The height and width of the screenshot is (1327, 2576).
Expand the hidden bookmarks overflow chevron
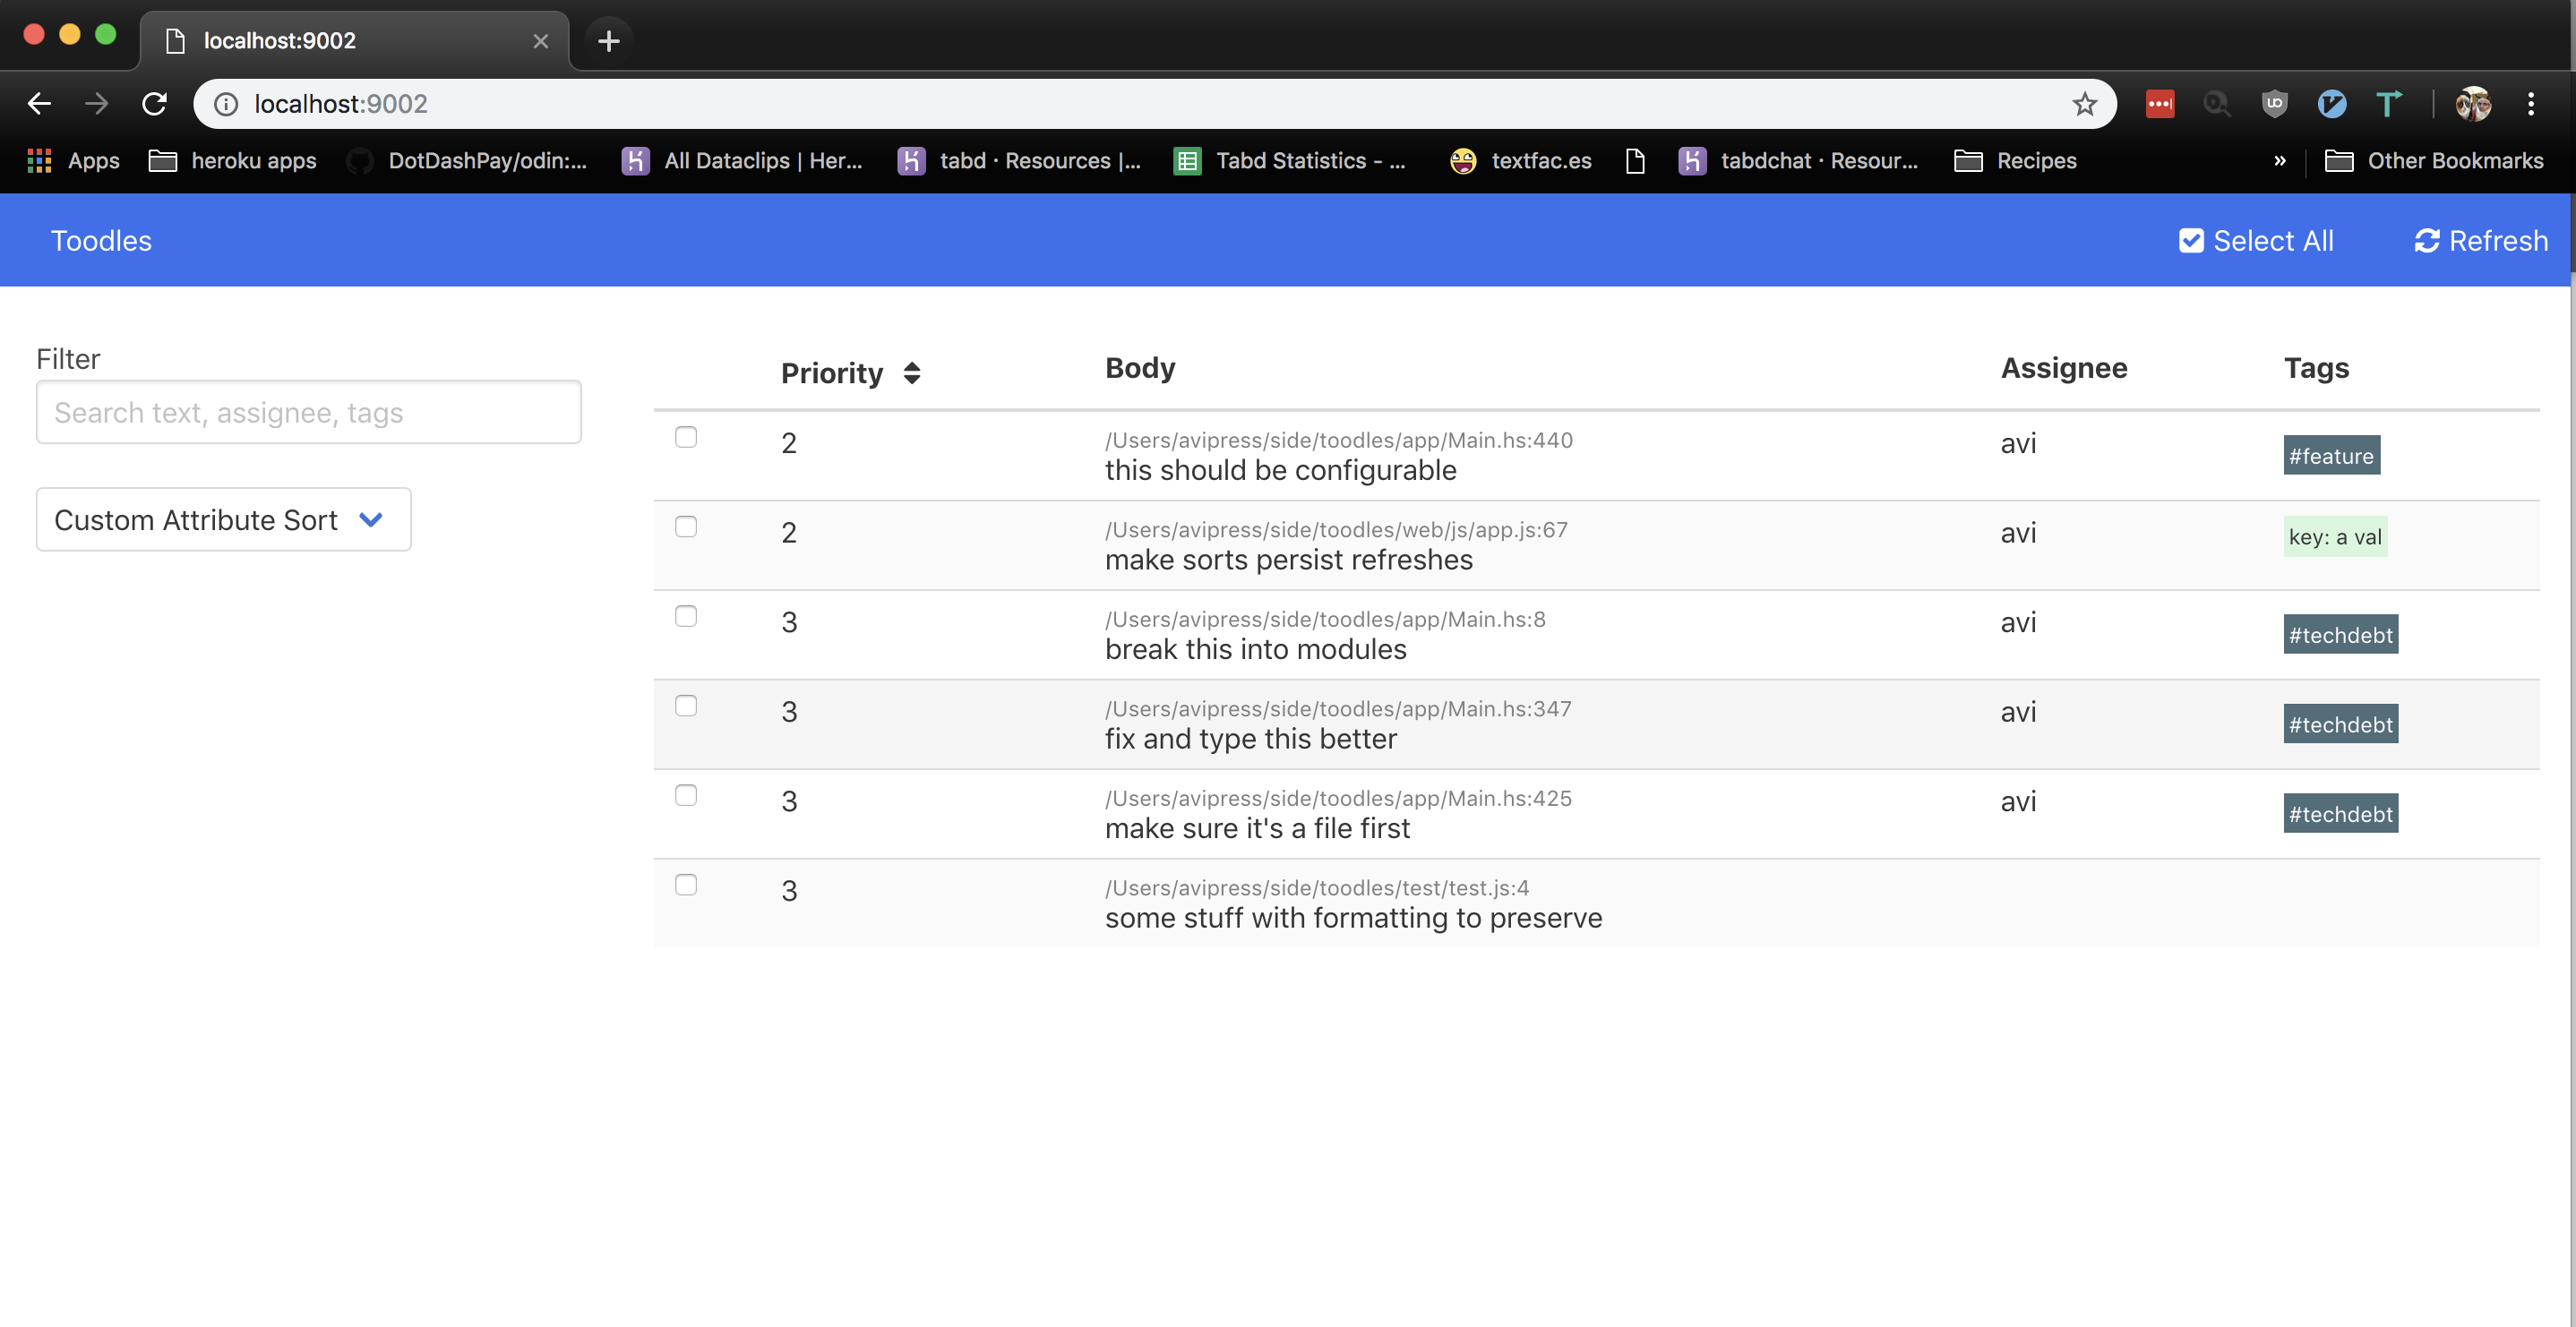pos(2279,160)
